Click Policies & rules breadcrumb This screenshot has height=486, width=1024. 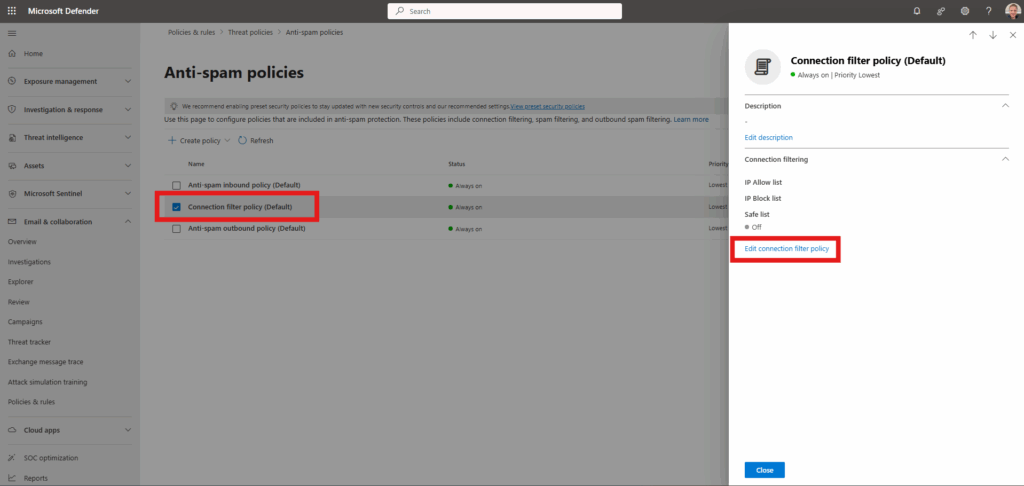pyautogui.click(x=191, y=32)
